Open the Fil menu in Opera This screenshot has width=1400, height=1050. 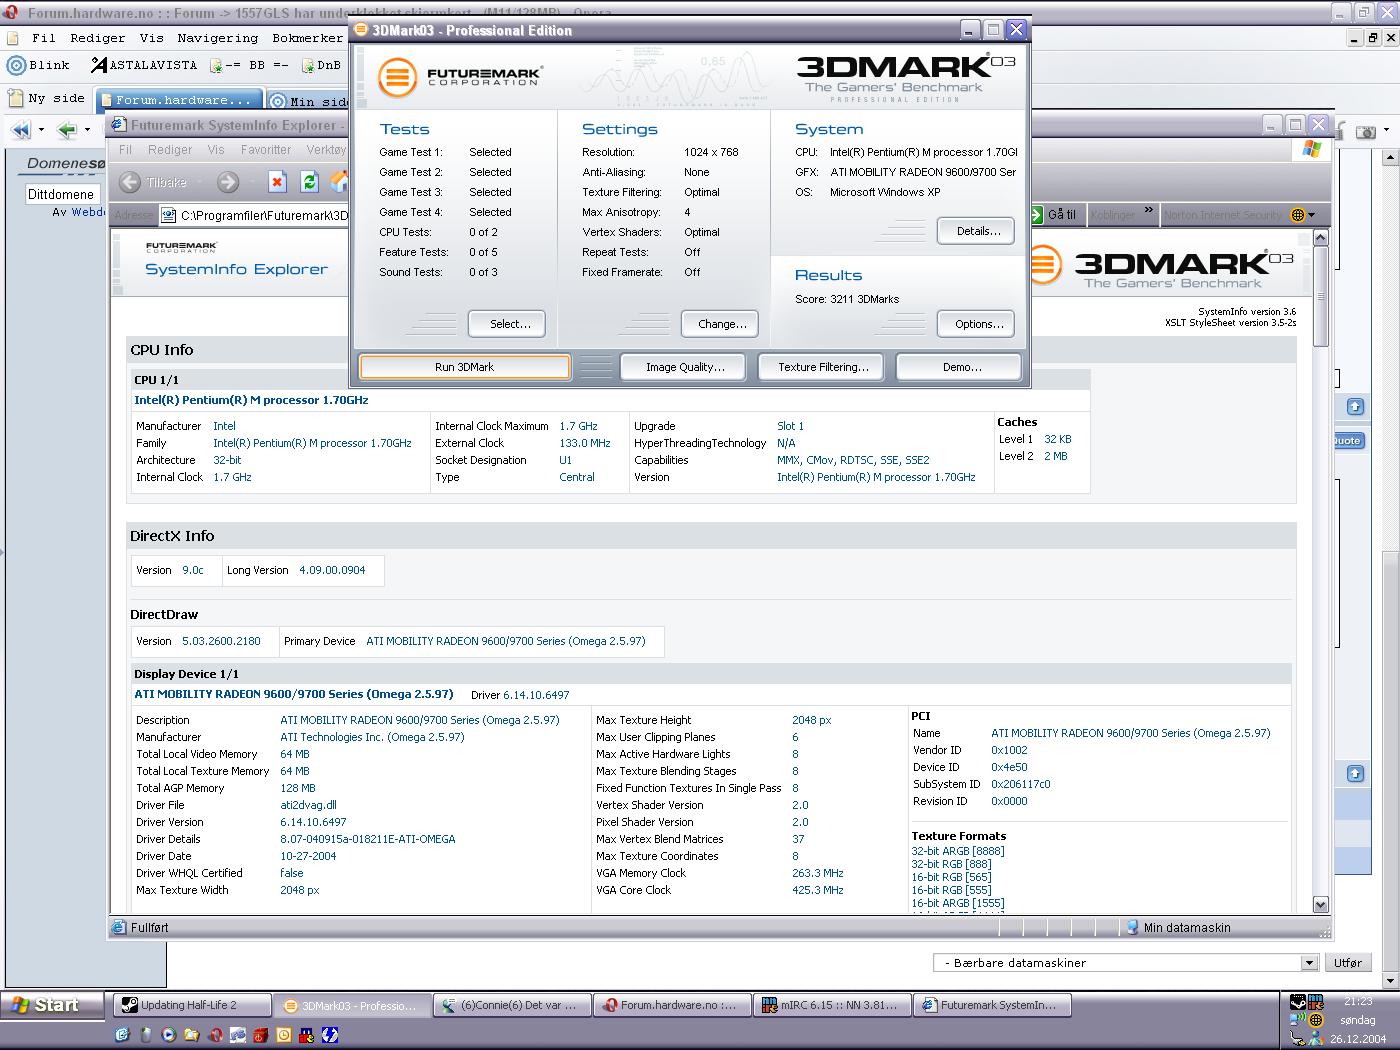coord(43,38)
